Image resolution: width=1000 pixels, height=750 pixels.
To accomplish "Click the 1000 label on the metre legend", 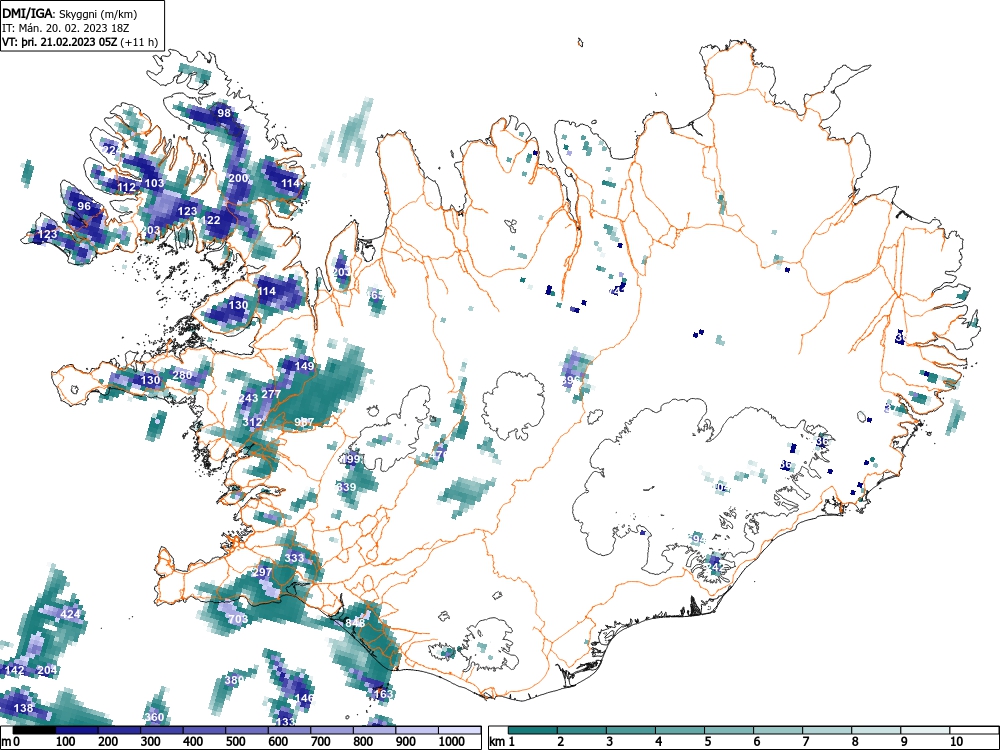I will [452, 741].
